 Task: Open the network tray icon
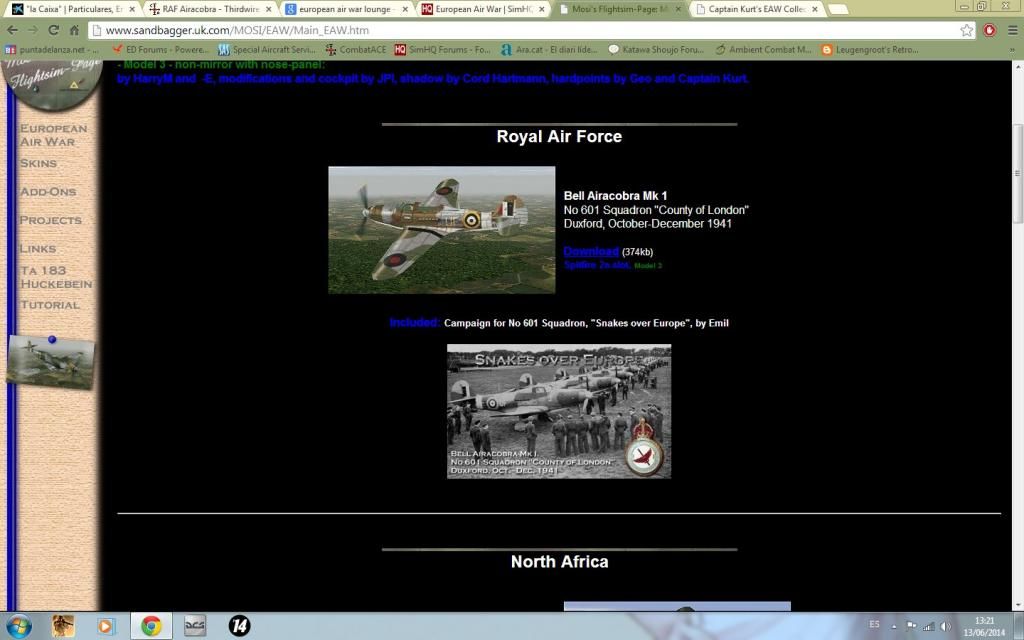(928, 626)
